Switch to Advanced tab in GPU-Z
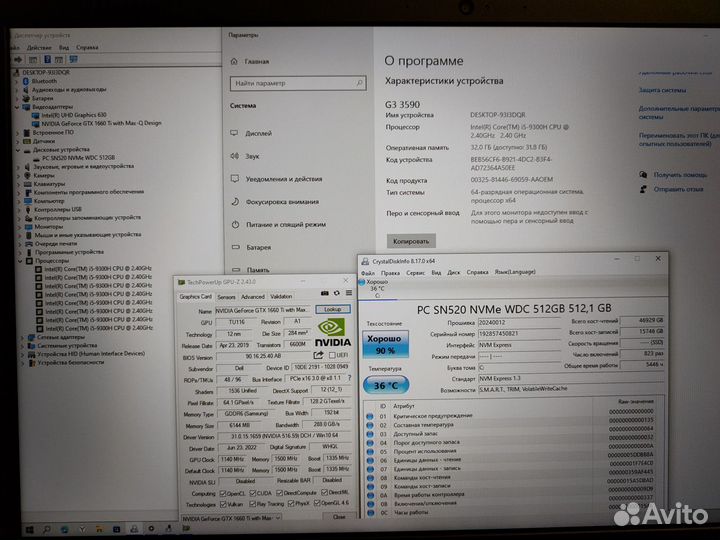The width and height of the screenshot is (720, 540). click(253, 297)
